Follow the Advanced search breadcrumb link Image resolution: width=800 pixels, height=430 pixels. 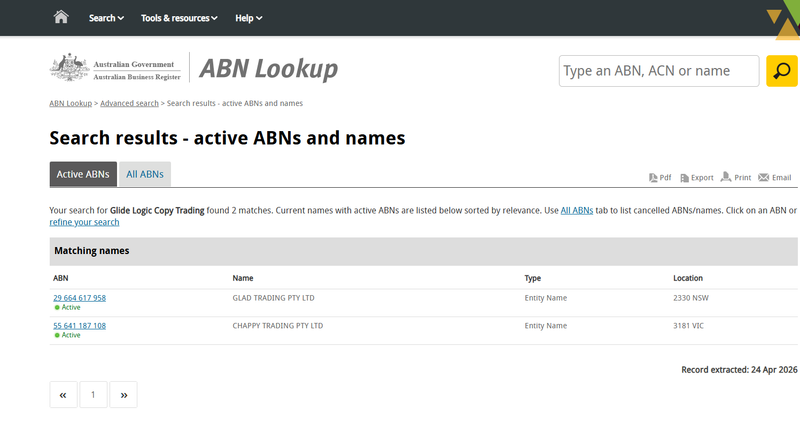click(129, 103)
